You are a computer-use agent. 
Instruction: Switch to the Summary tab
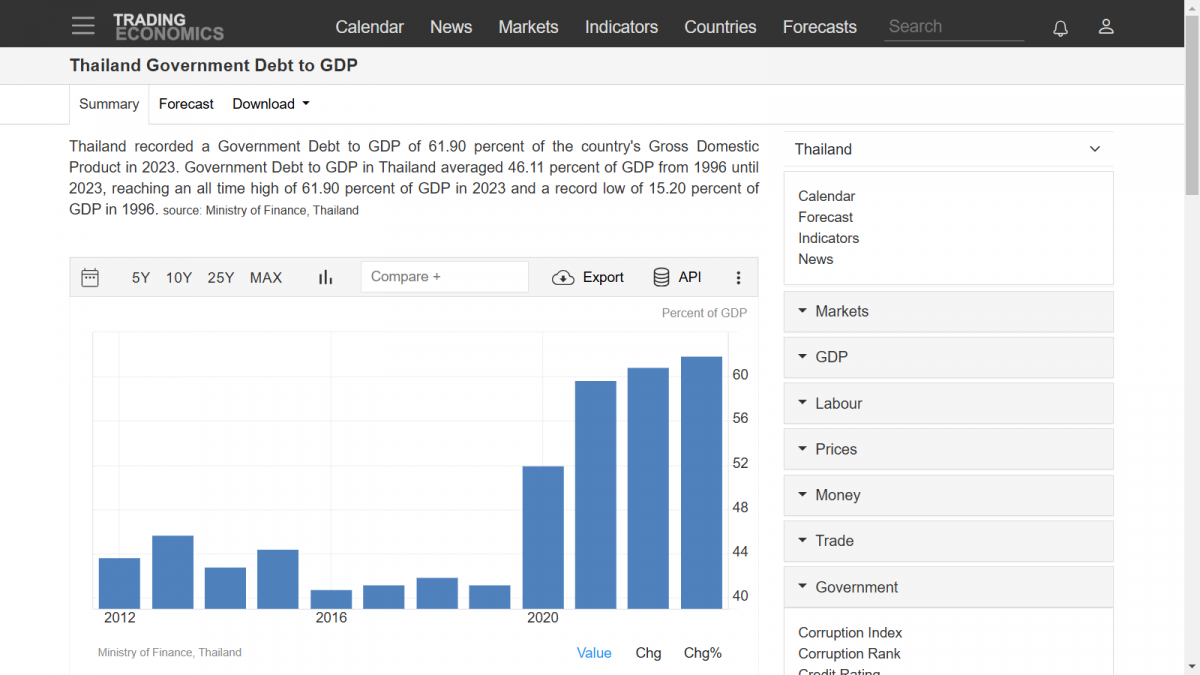coord(109,104)
